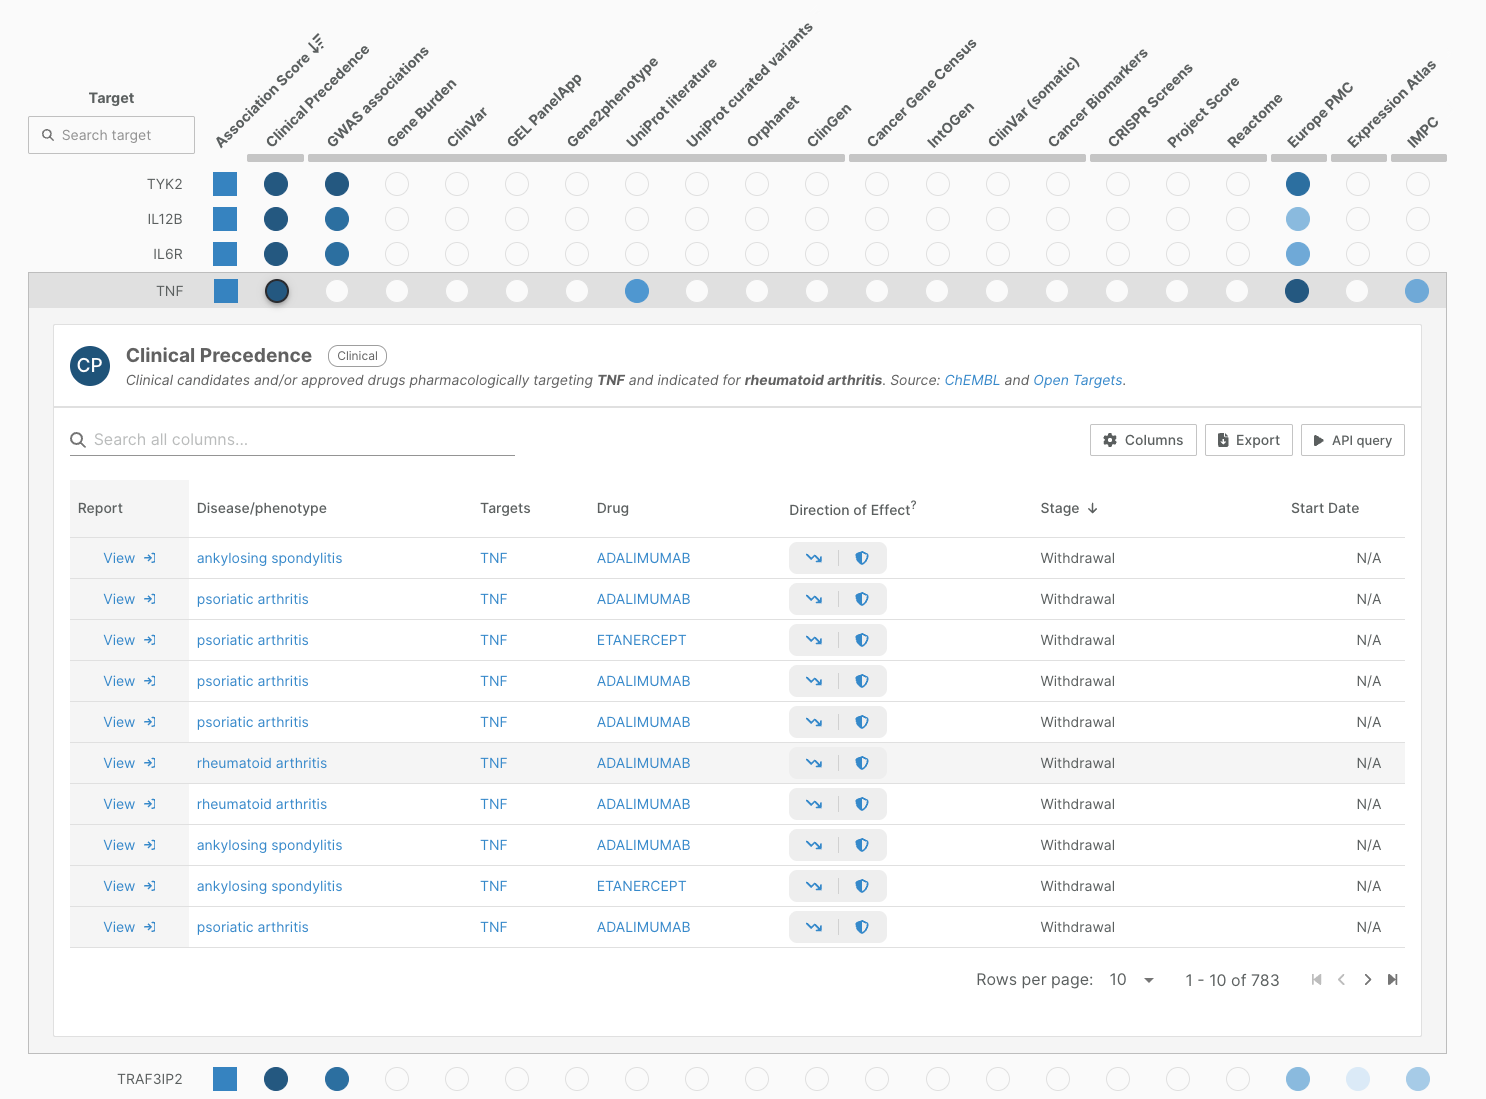Select IL12B Europe PMC score circle
Screen dimensions: 1486x1099
click(x=1297, y=219)
